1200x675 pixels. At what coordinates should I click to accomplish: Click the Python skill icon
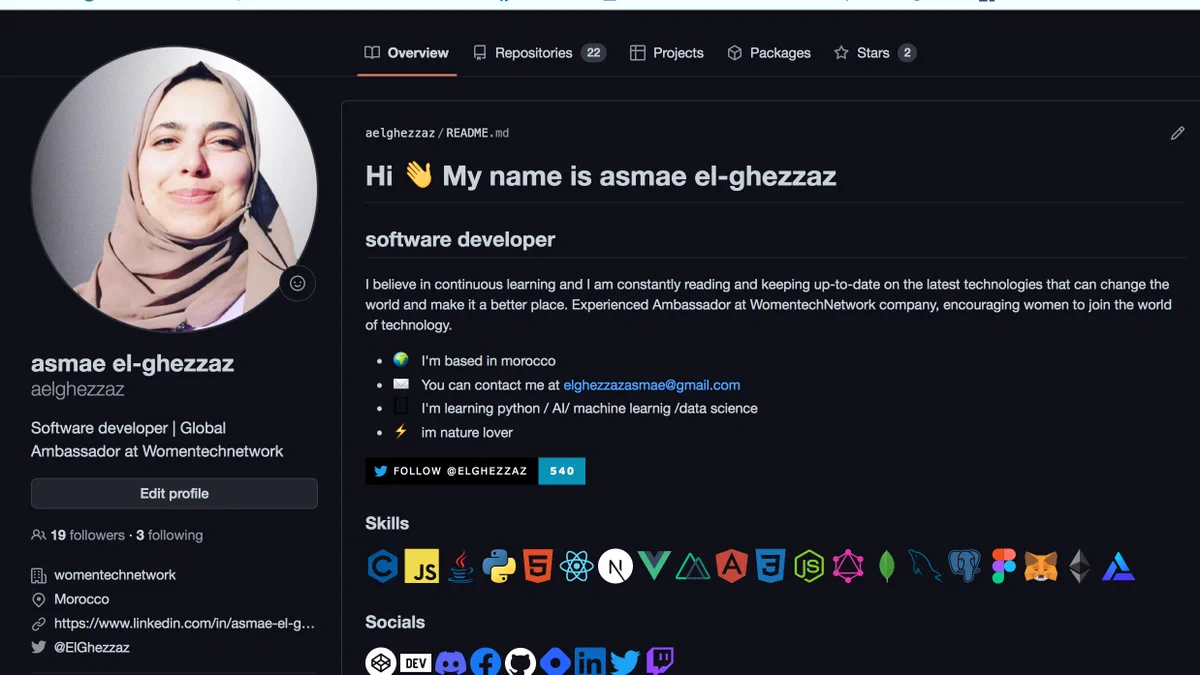[x=499, y=567]
